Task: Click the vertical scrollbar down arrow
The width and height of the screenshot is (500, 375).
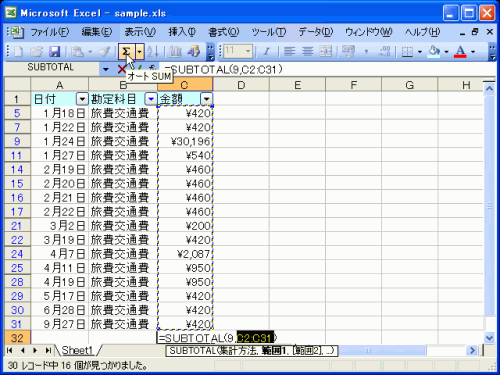Action: tap(489, 338)
